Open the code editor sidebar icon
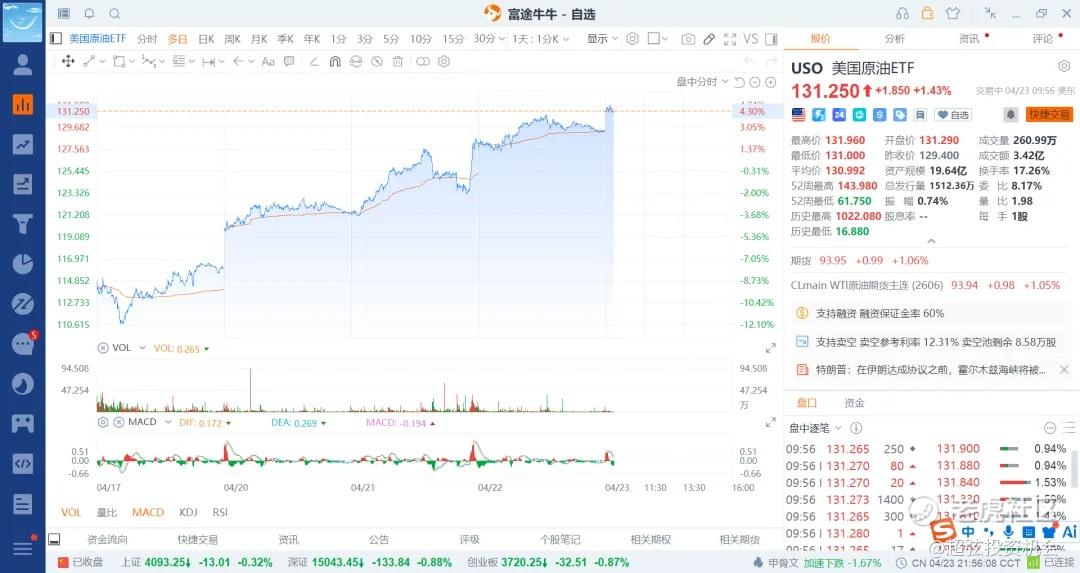 click(23, 463)
